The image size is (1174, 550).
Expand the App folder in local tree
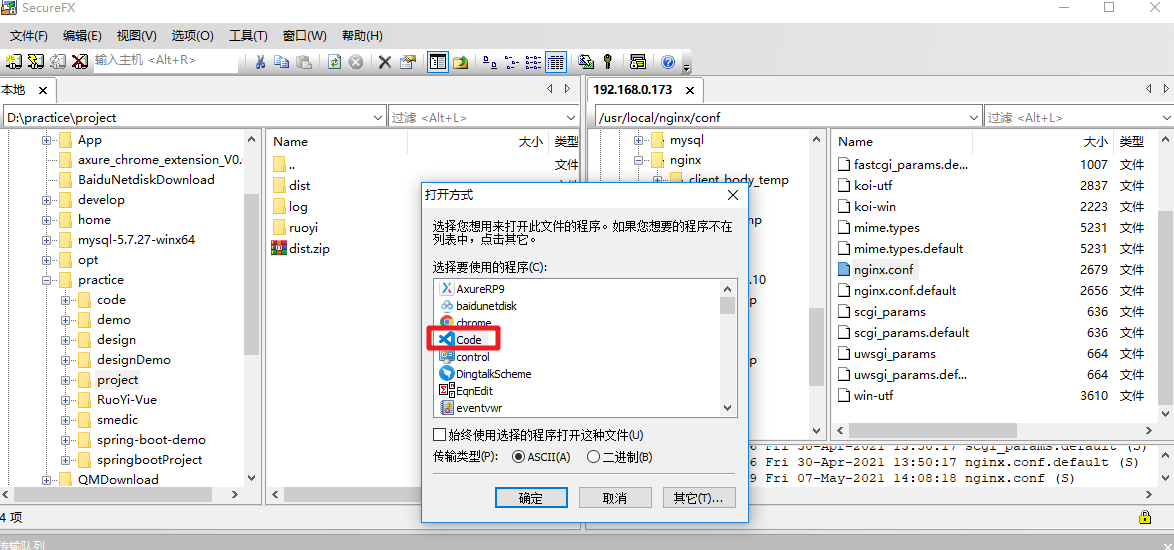pos(46,140)
